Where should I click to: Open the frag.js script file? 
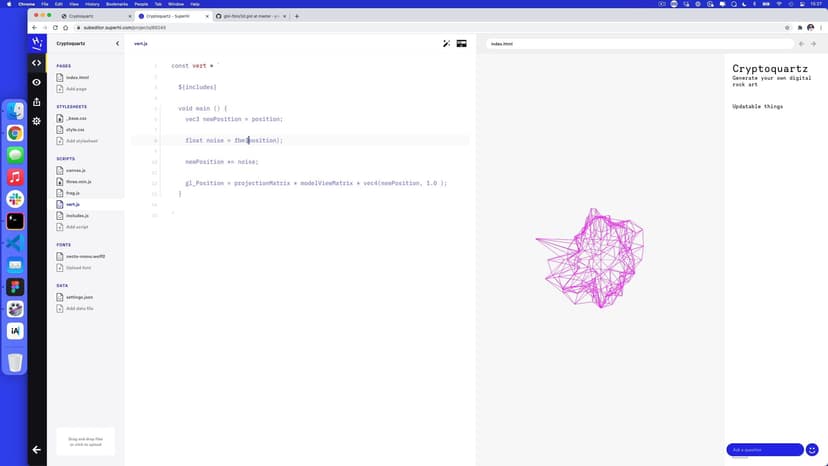(x=73, y=193)
